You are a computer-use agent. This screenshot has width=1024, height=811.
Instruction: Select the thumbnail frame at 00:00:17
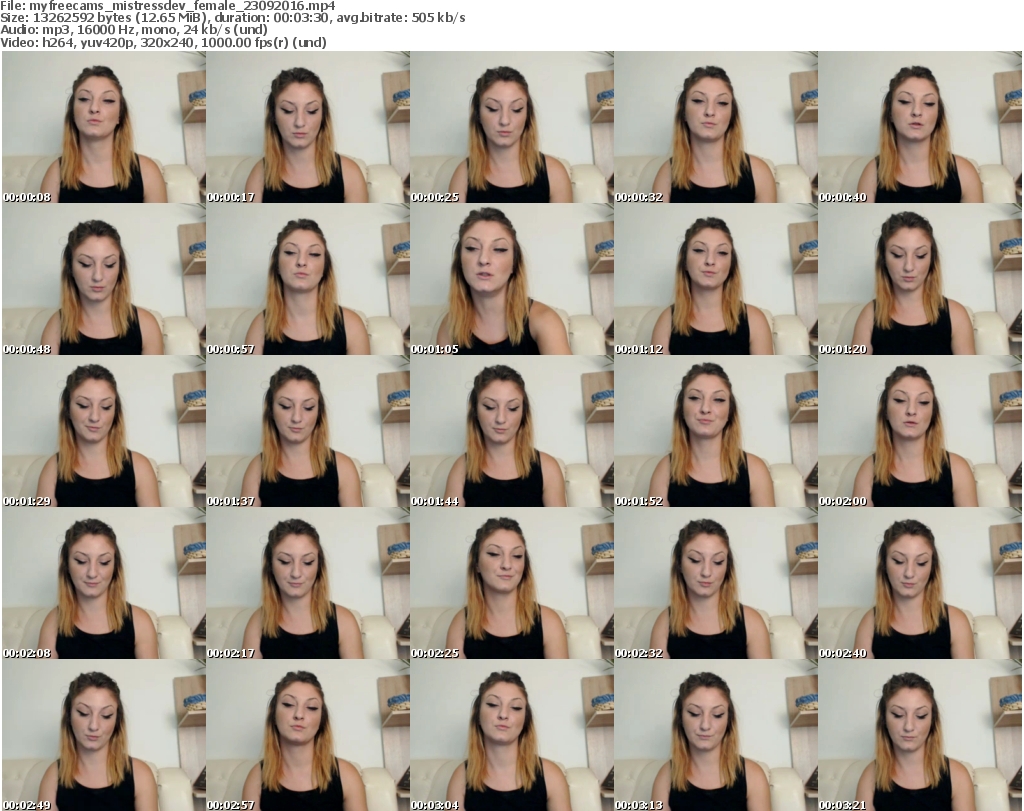pyautogui.click(x=308, y=127)
